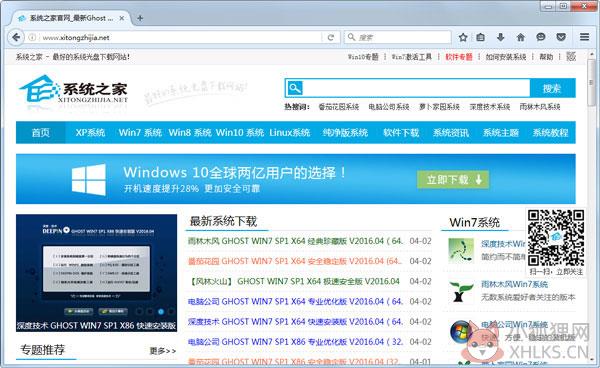The height and width of the screenshot is (368, 600).
Task: Open the Linux系统 navigation item
Action: [290, 133]
